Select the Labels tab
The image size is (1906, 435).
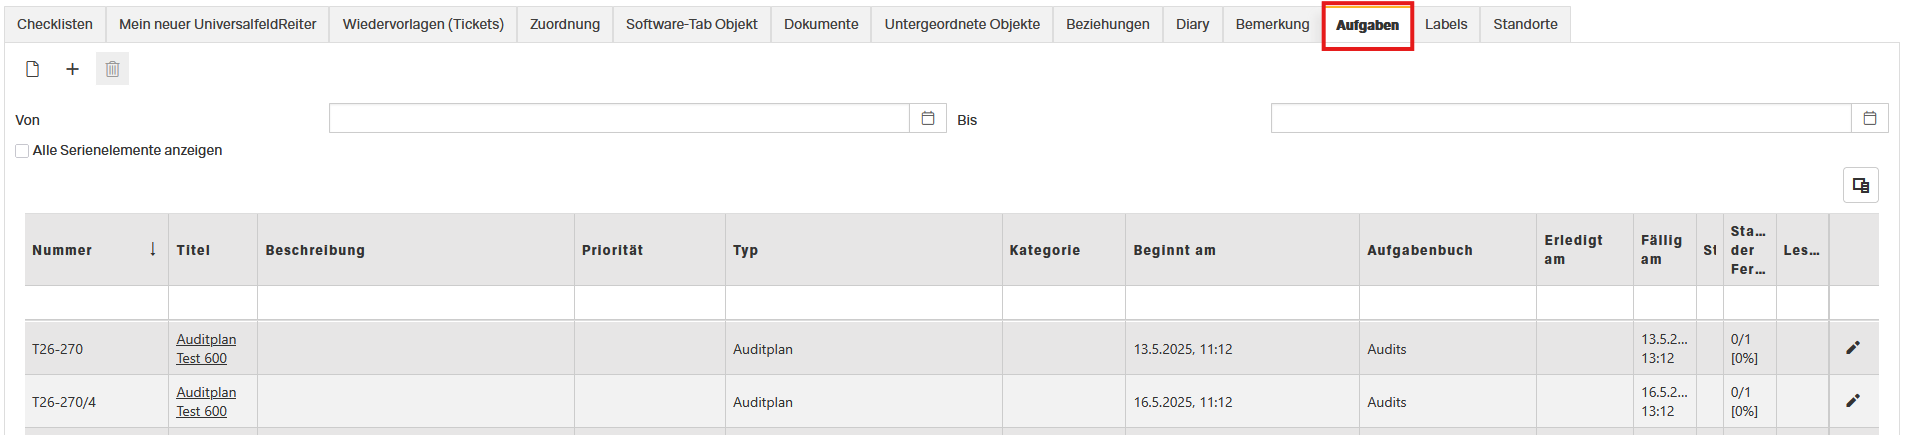tap(1446, 24)
